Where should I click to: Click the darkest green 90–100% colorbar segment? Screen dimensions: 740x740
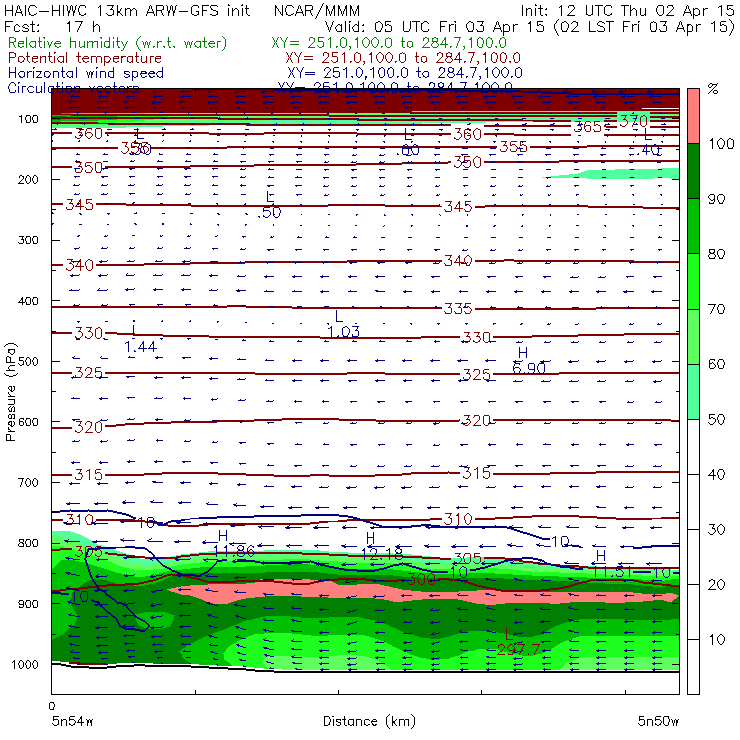(693, 171)
